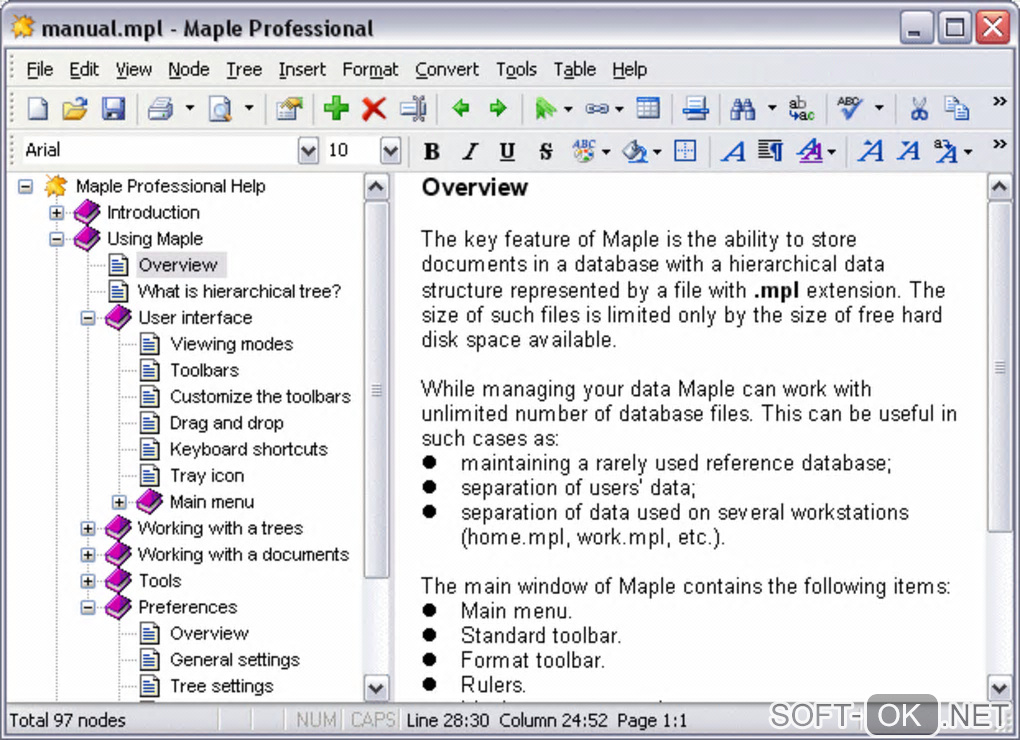1020x740 pixels.
Task: Click the paint bucket fill color icon
Action: click(x=635, y=151)
